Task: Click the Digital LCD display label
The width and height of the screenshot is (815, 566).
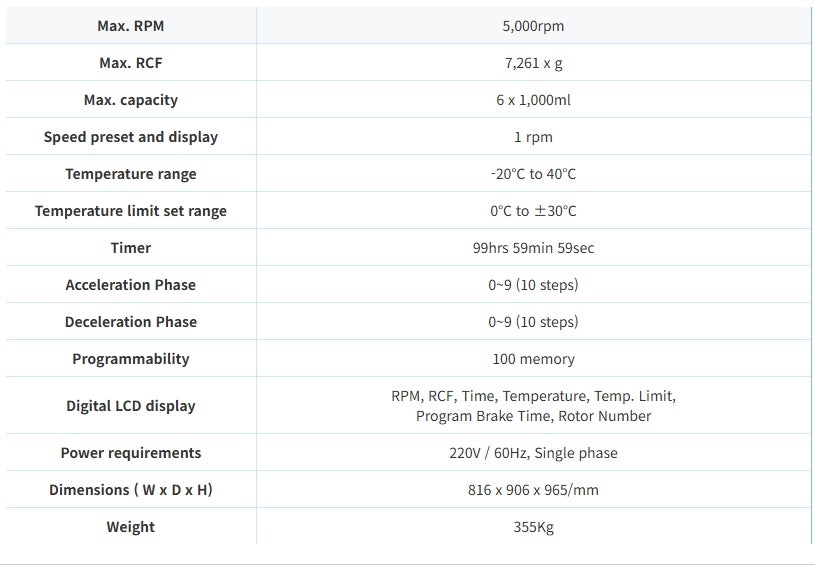Action: pyautogui.click(x=131, y=406)
